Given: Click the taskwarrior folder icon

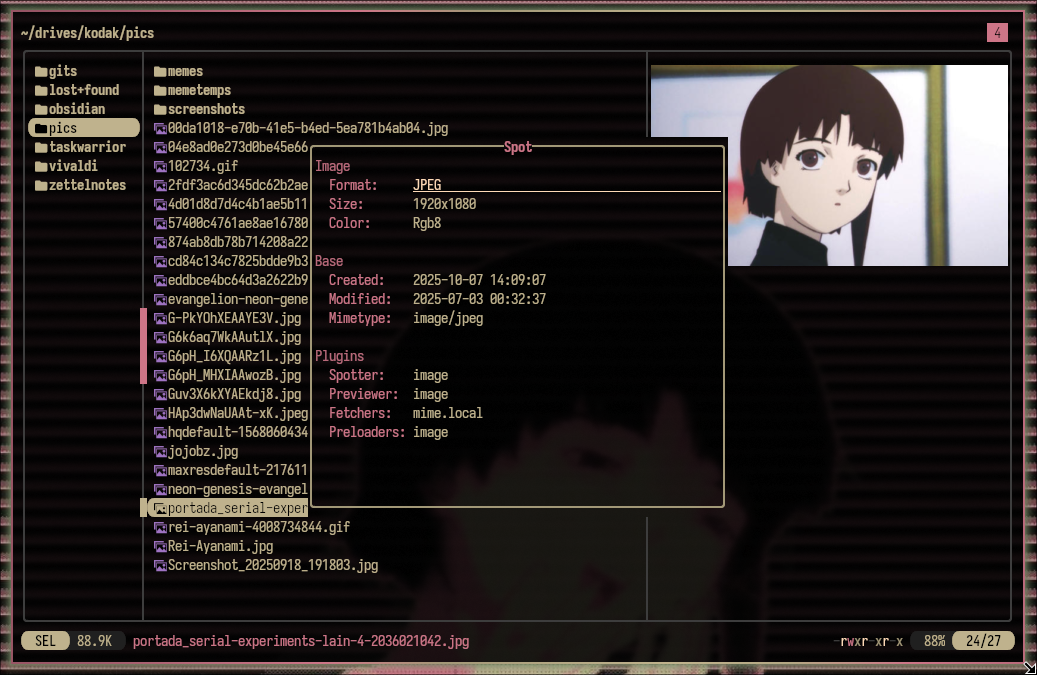Looking at the screenshot, I should (x=41, y=147).
